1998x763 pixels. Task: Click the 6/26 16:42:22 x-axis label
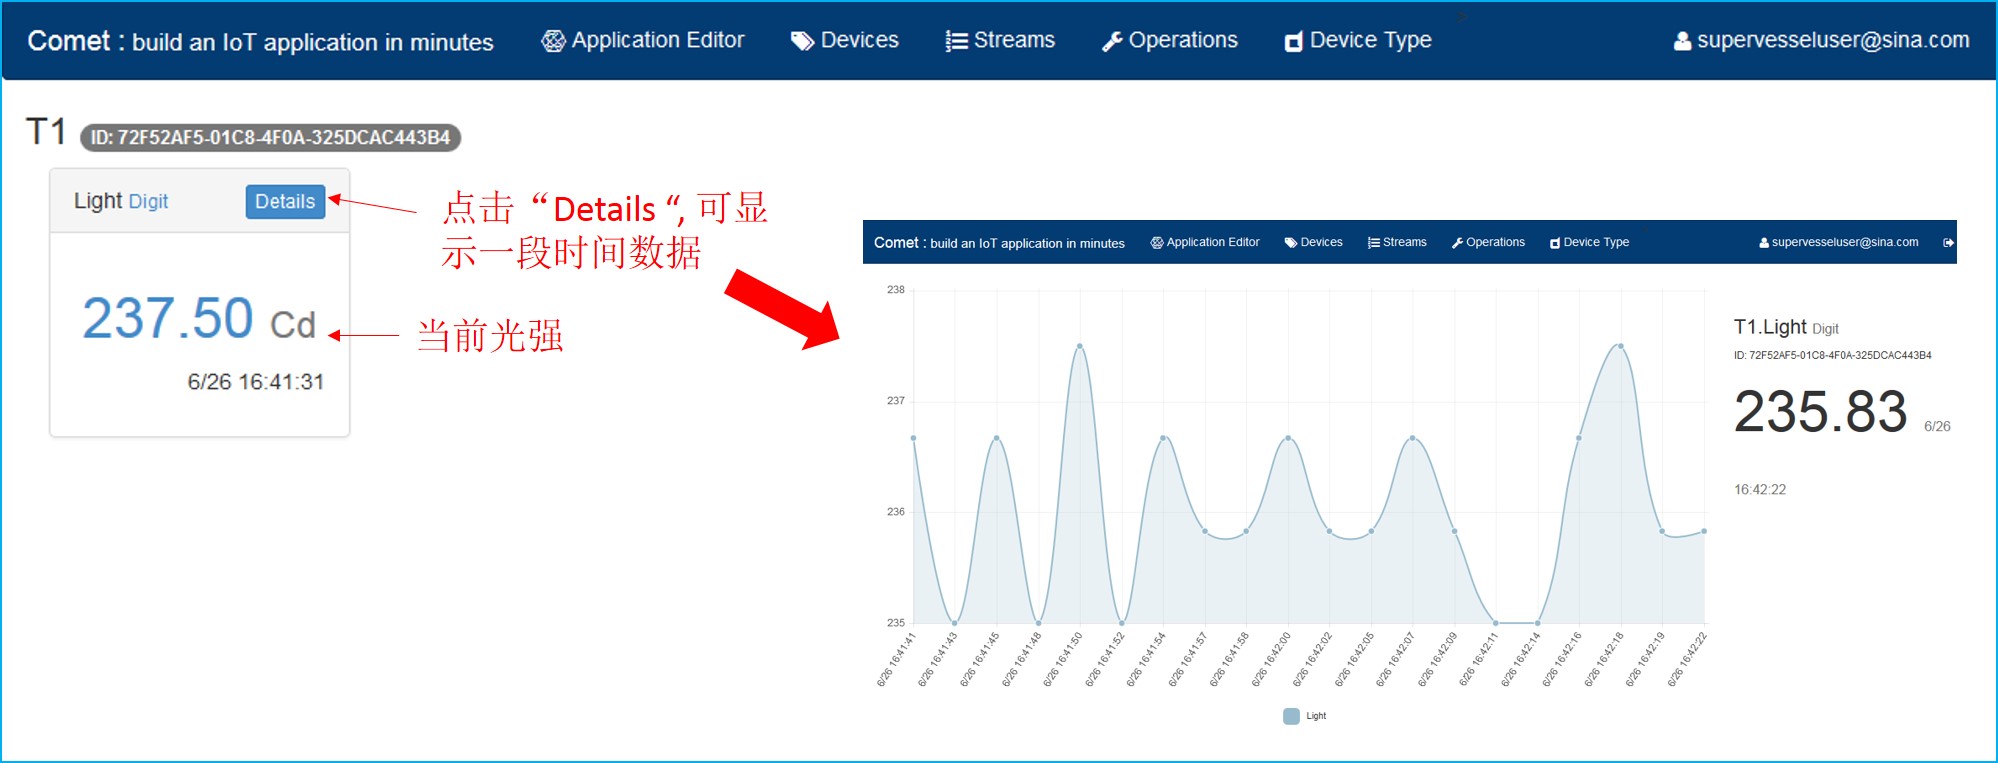tap(1687, 660)
